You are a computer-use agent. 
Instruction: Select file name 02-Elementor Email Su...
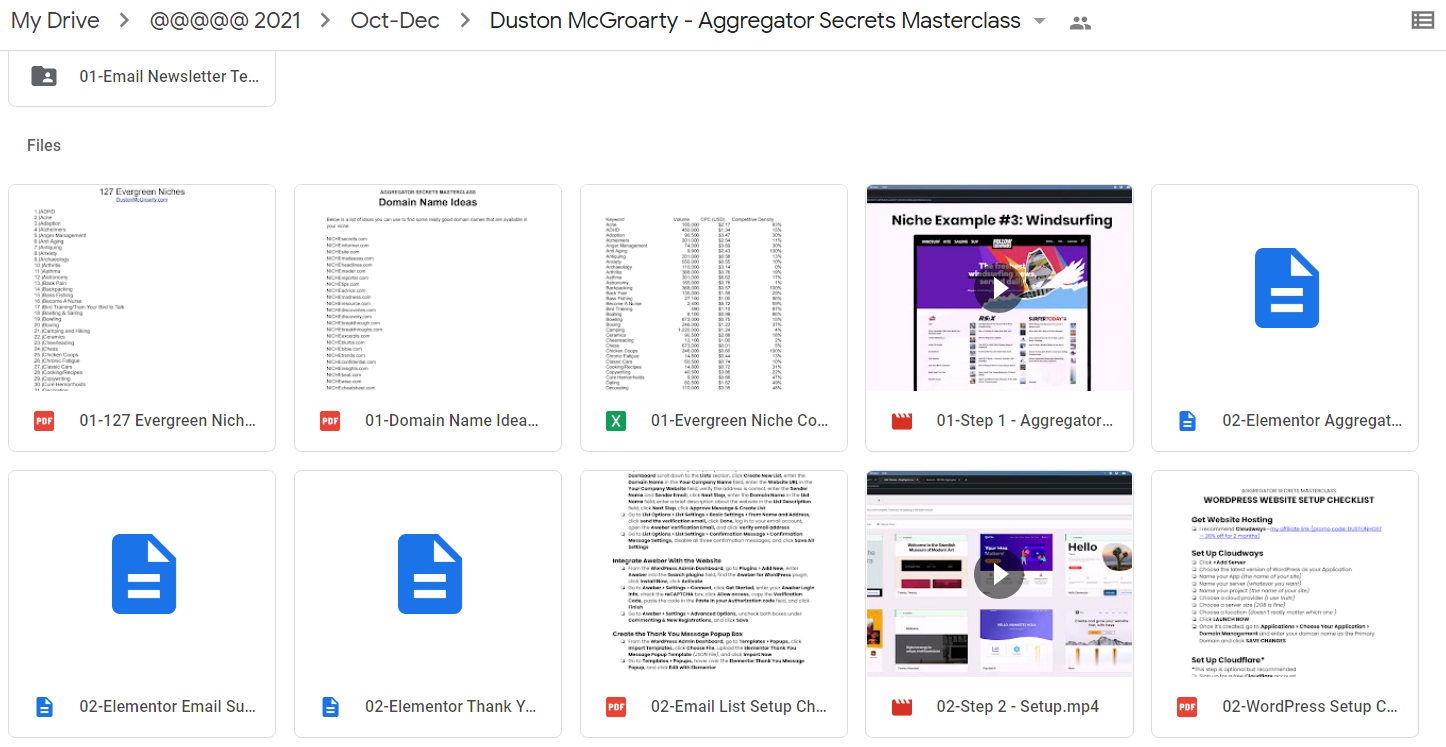click(x=168, y=707)
